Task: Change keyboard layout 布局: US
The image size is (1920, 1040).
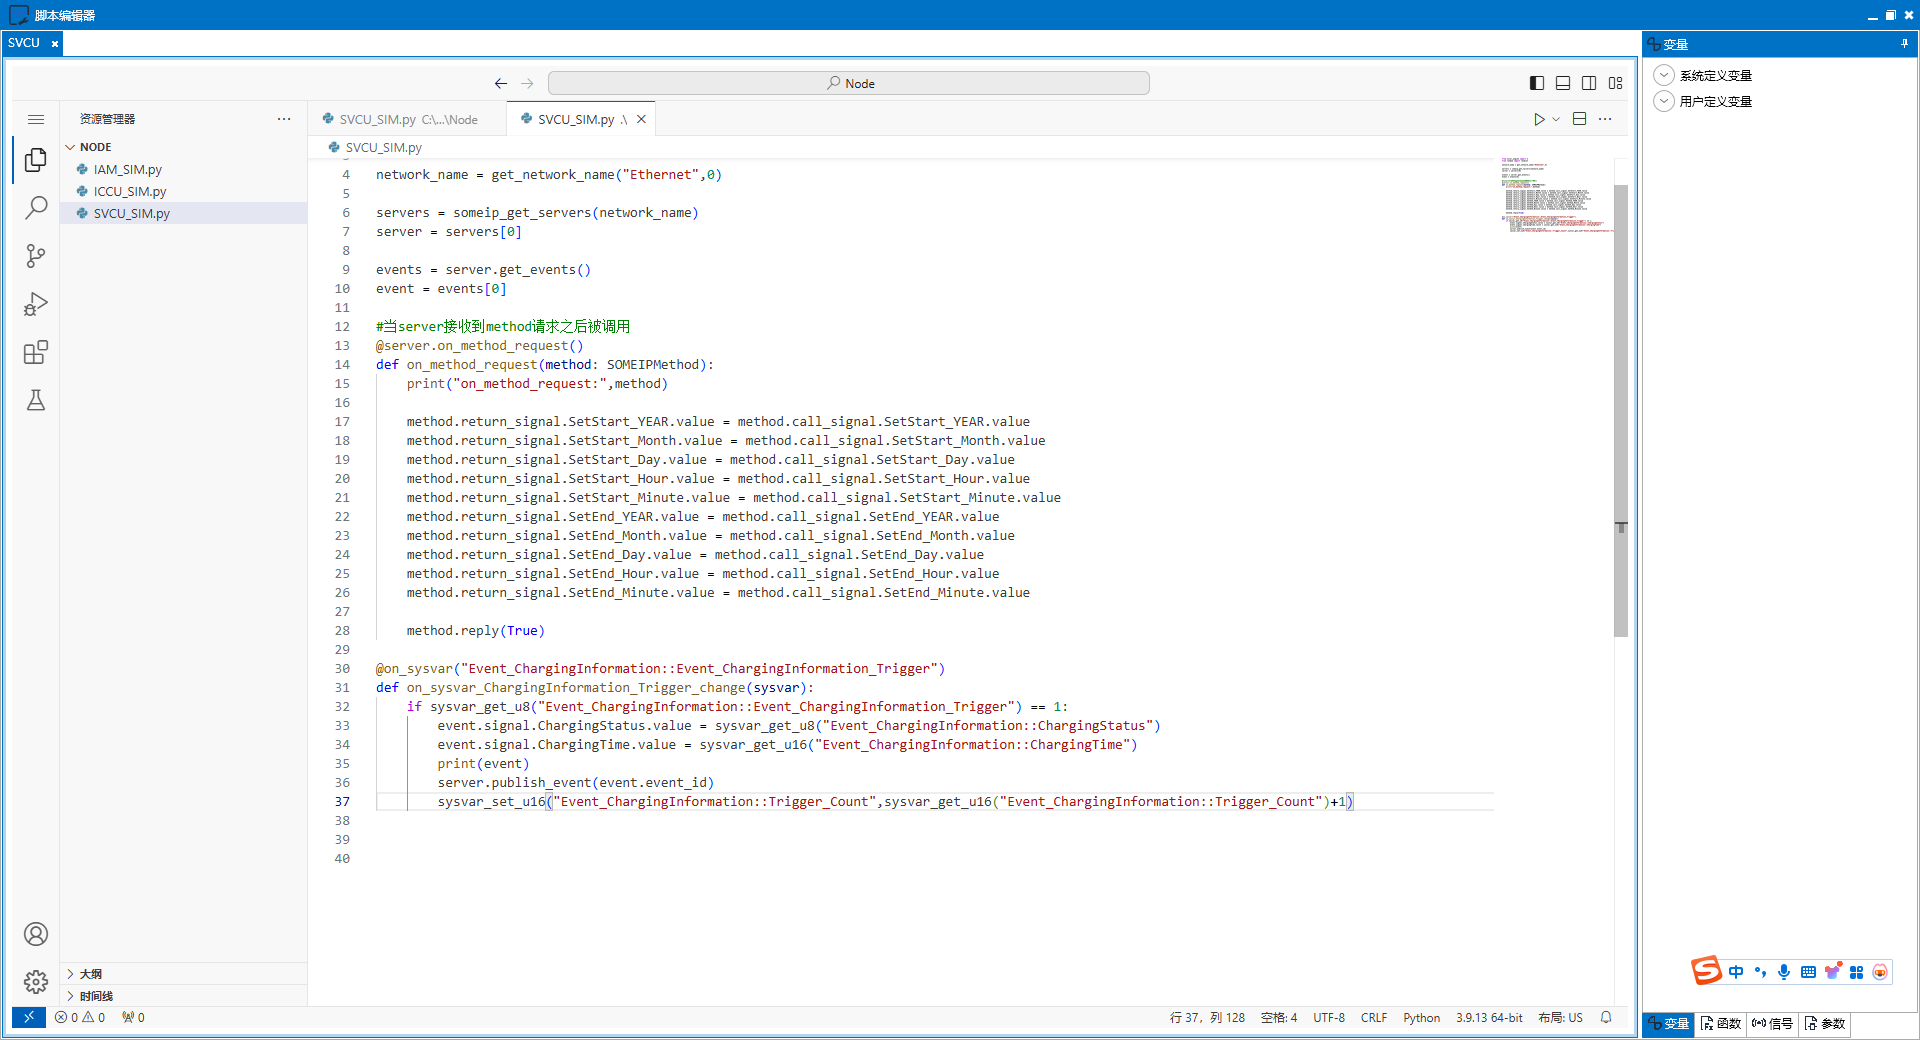Action: pyautogui.click(x=1560, y=1017)
